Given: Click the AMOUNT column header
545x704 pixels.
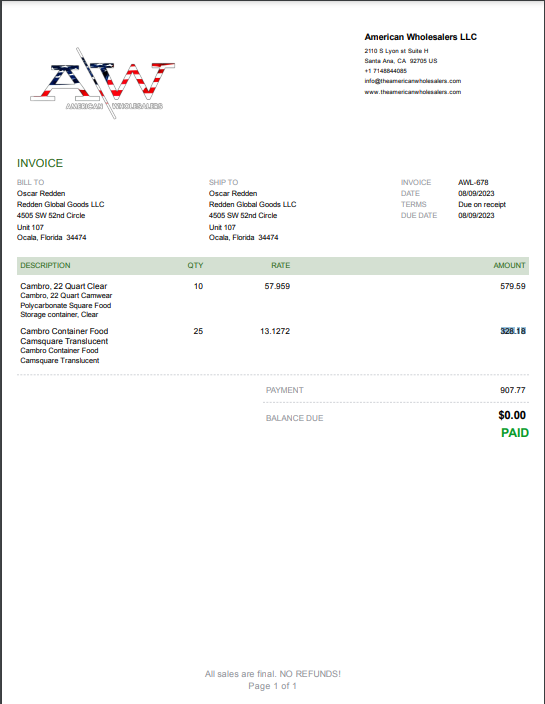Looking at the screenshot, I should pos(510,265).
